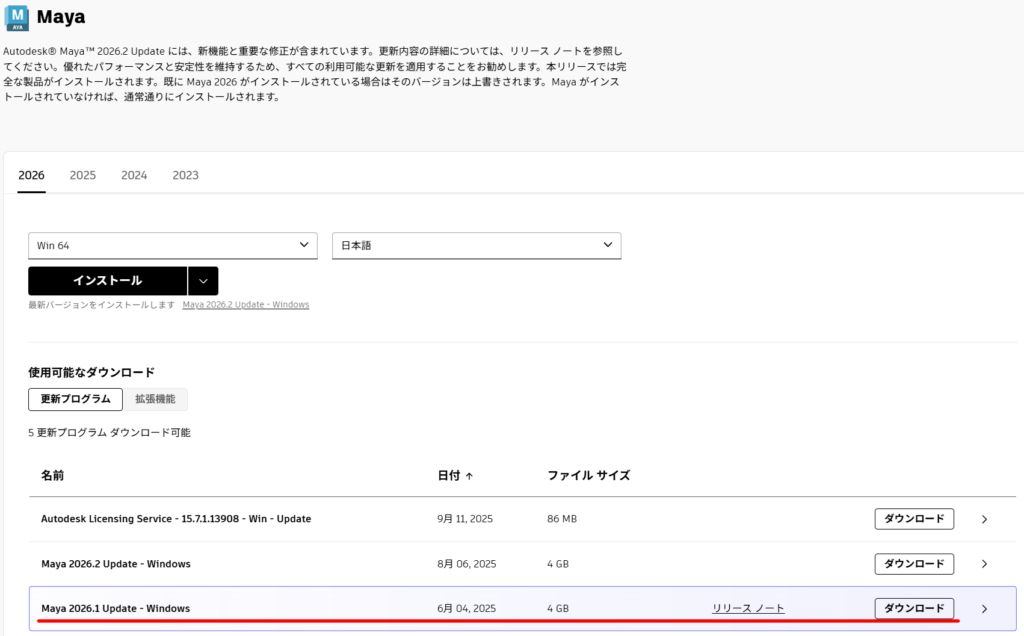Viewport: 1024px width, 636px height.
Task: Switch to the 2025 version tab
Action: click(x=83, y=175)
